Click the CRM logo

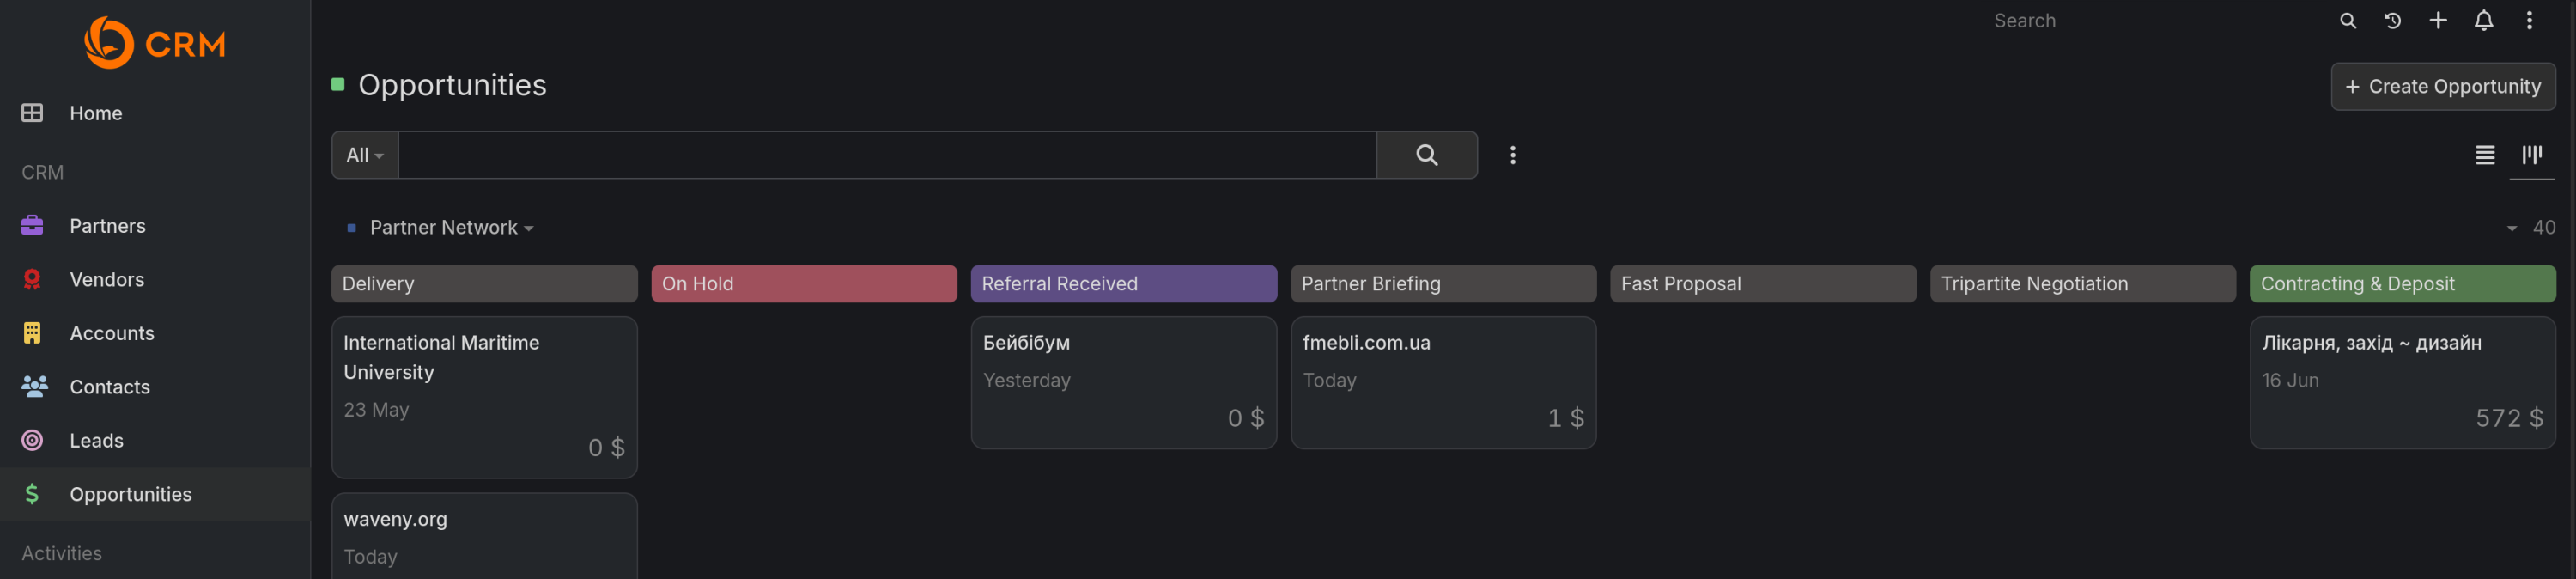[x=155, y=43]
